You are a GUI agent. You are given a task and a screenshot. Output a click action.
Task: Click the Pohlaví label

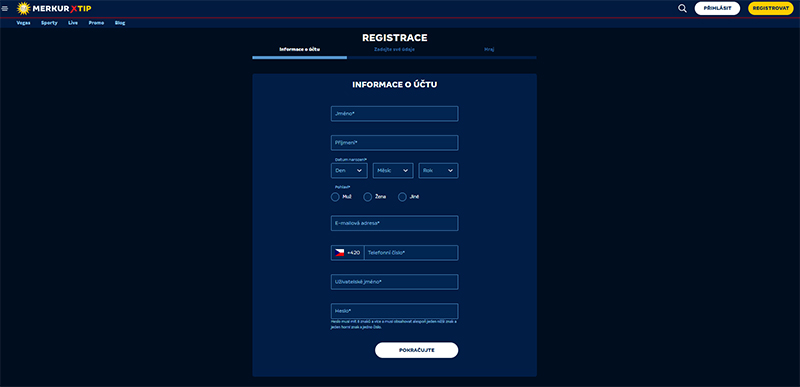343,187
